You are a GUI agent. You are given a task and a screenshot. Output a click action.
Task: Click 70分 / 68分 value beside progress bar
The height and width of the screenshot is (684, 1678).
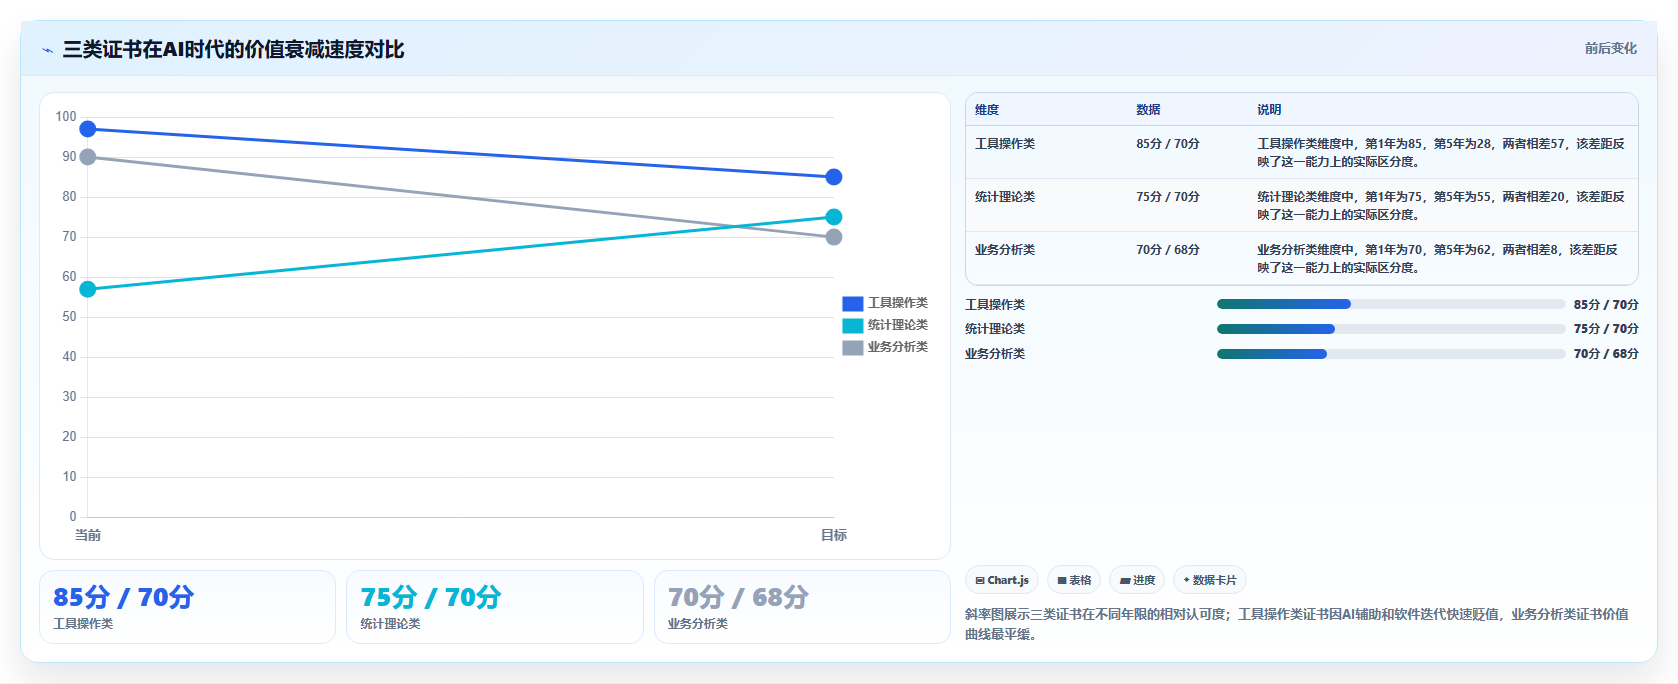1606,354
